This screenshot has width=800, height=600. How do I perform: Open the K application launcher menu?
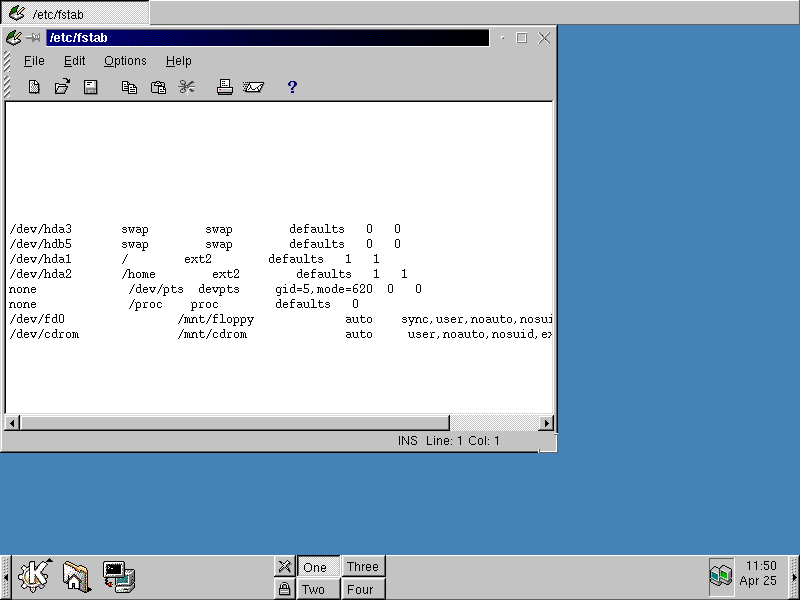35,576
